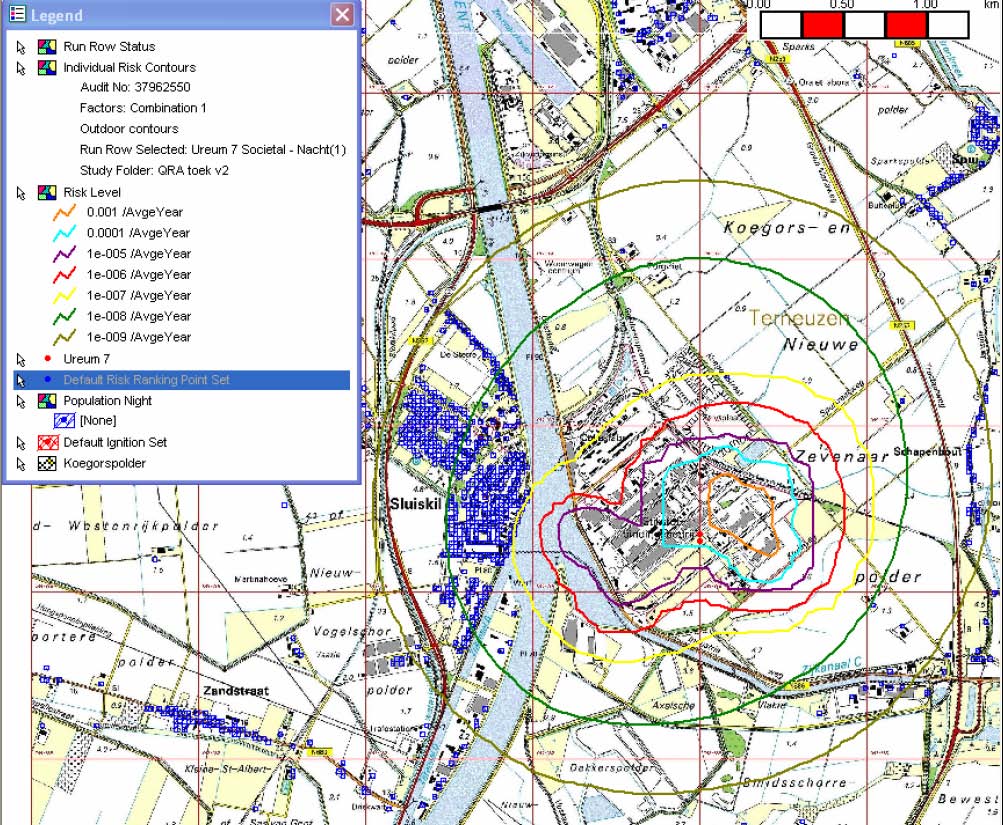Click the pointer arrow beside Population Night
Screen dimensions: 1003x825
click(x=21, y=402)
